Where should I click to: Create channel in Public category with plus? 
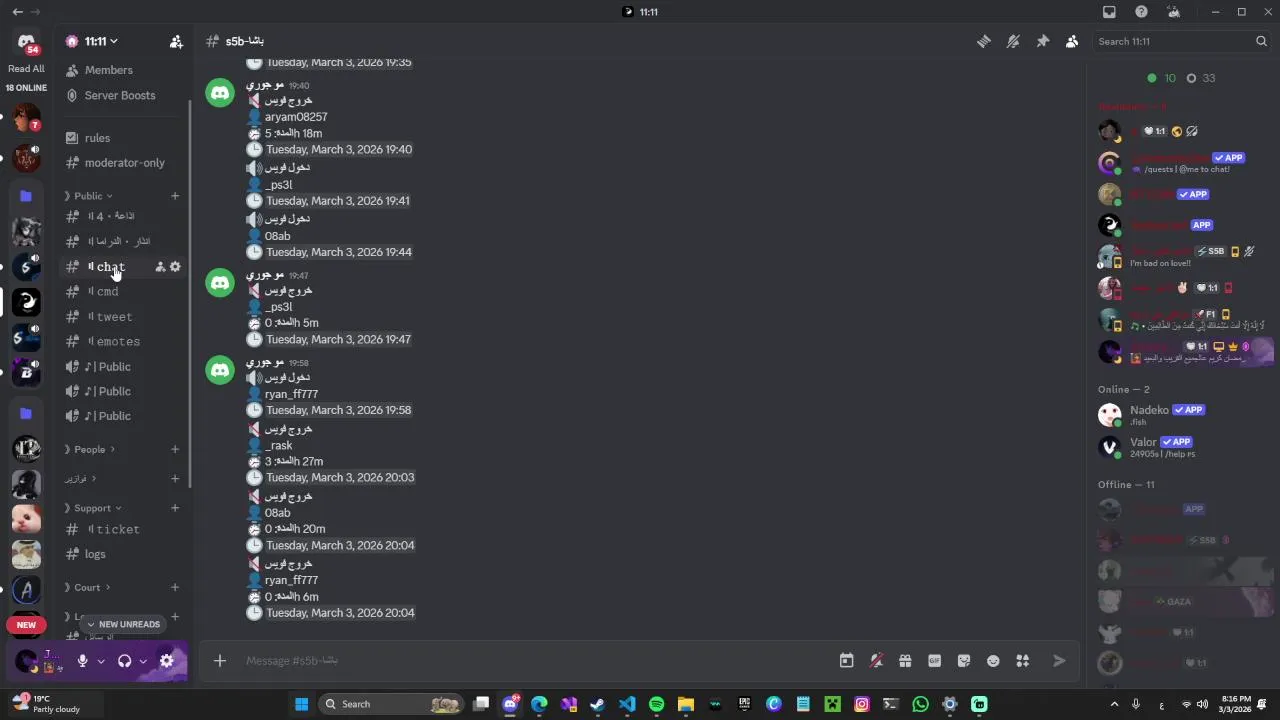click(x=175, y=196)
